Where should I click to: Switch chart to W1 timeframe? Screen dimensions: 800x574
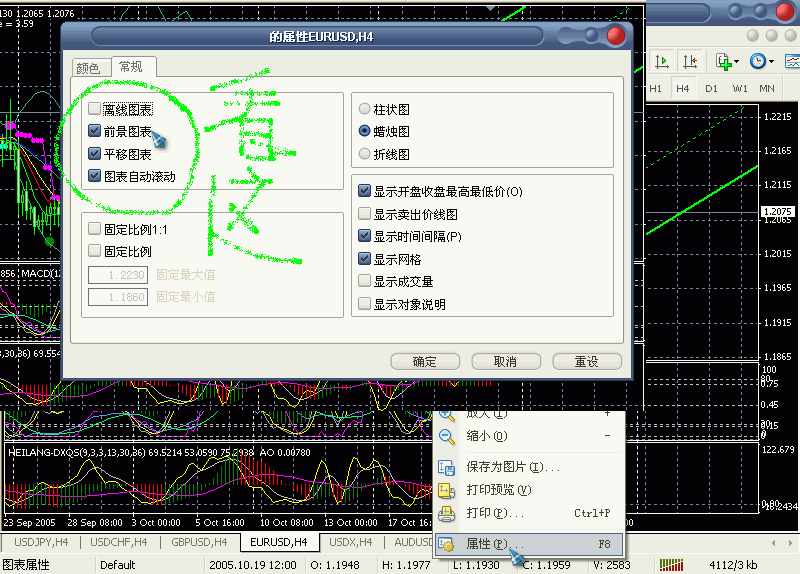pos(740,89)
